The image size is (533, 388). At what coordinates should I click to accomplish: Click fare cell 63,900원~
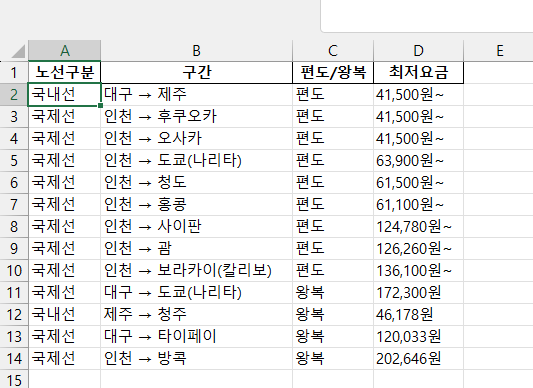tap(418, 161)
